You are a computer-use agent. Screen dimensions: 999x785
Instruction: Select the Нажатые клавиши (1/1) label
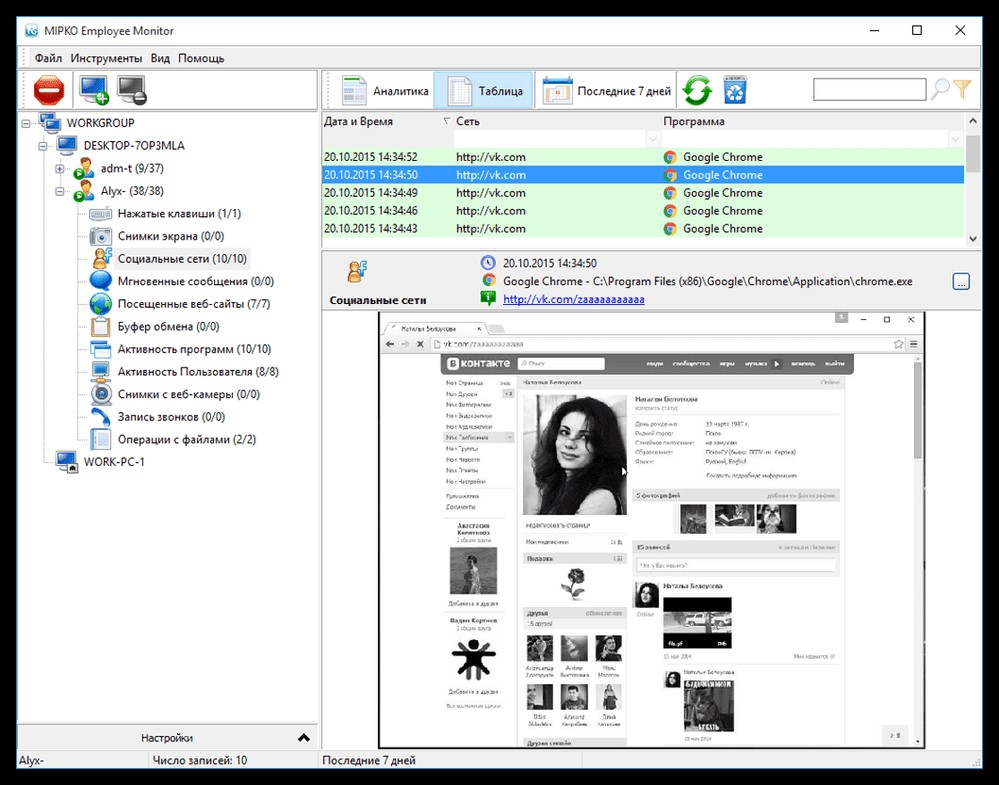click(x=179, y=213)
